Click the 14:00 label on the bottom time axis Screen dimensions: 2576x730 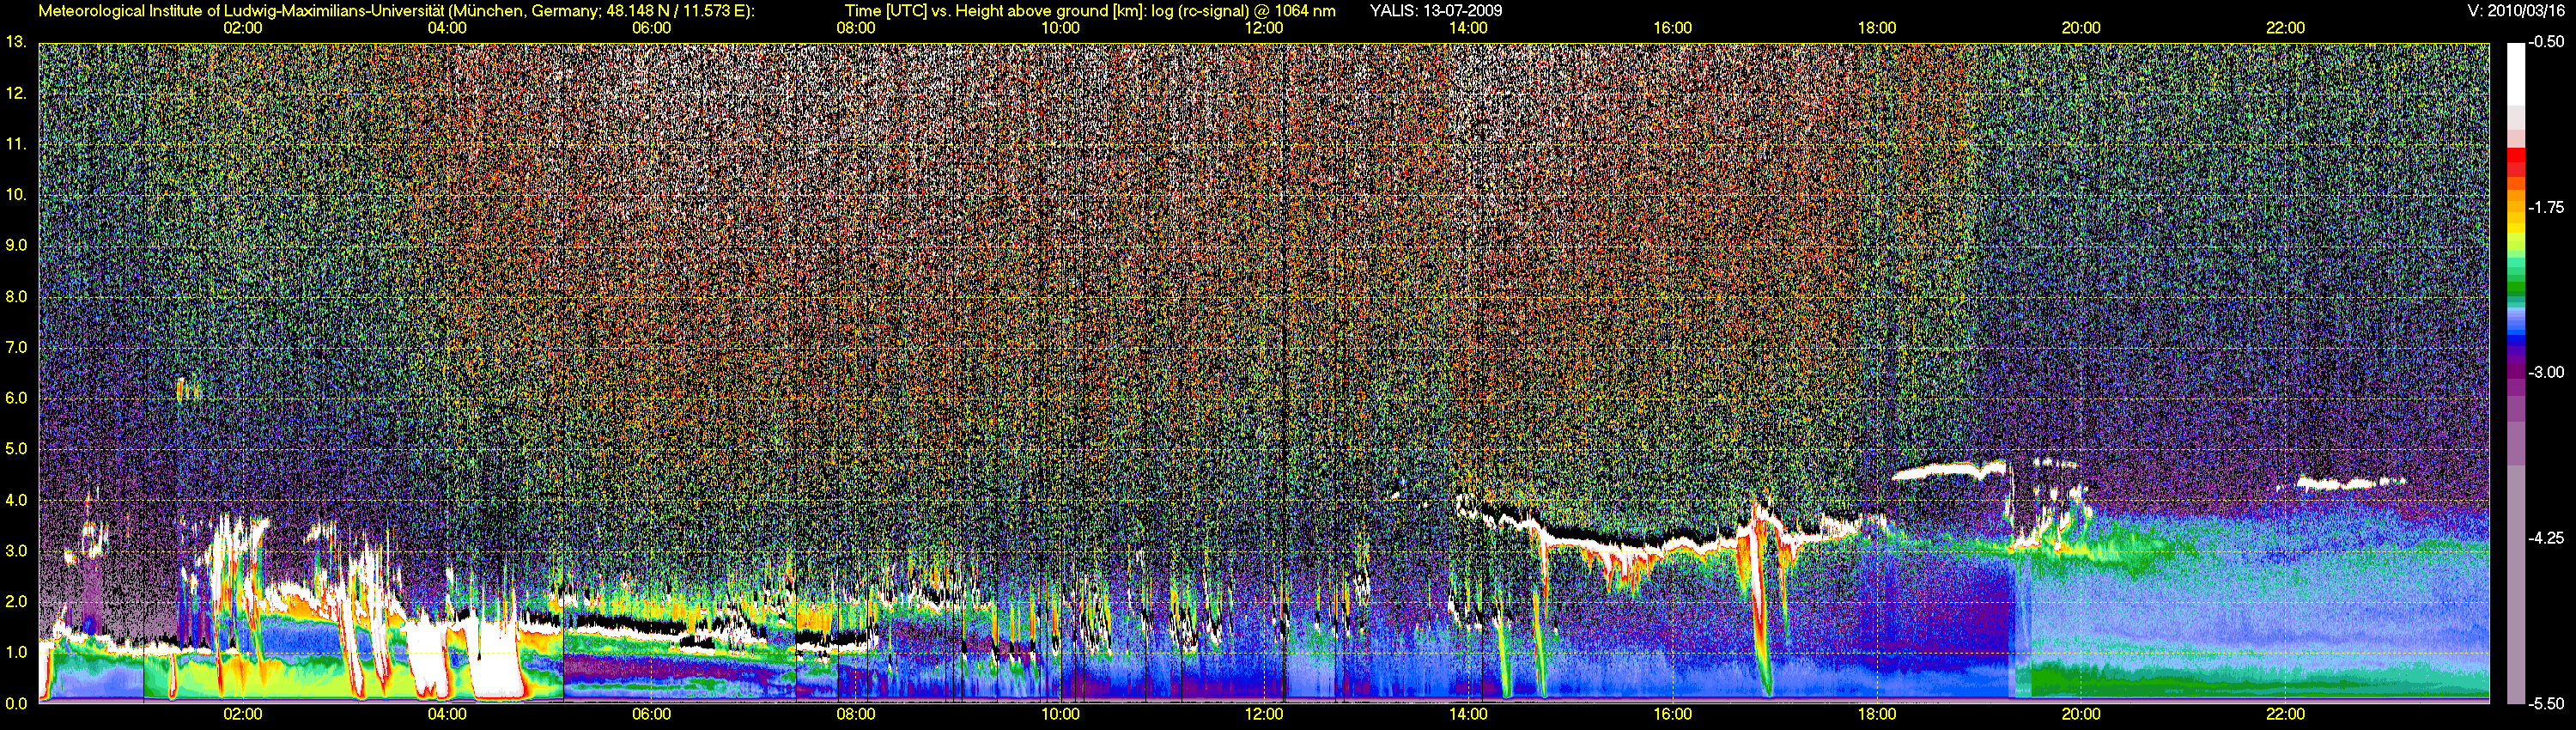[x=1468, y=714]
